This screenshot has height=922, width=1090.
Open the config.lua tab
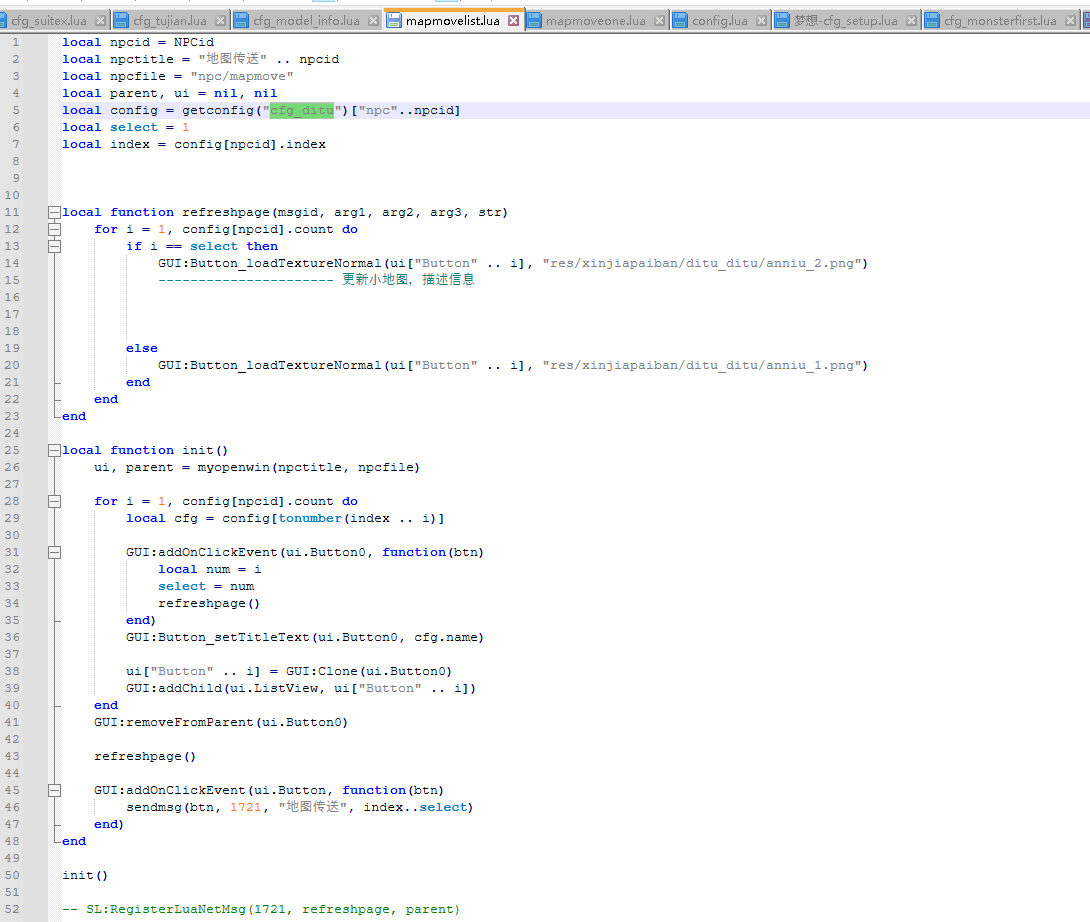(x=718, y=21)
